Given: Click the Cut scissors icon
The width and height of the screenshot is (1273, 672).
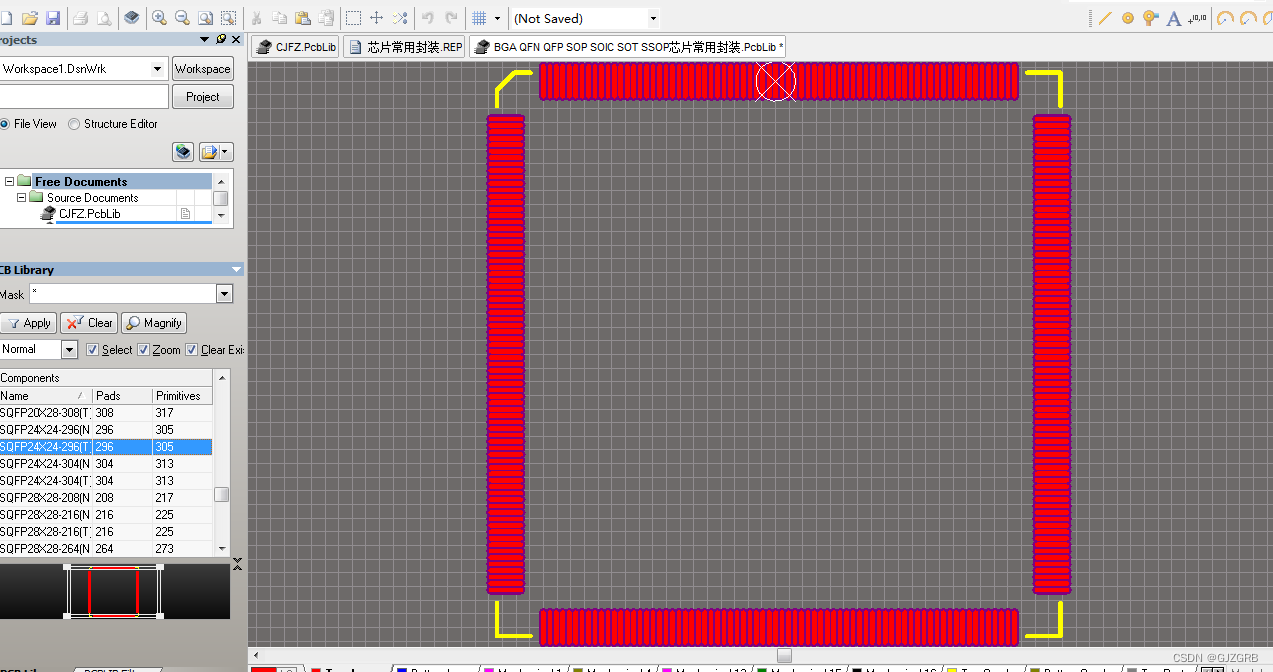Looking at the screenshot, I should coord(256,18).
